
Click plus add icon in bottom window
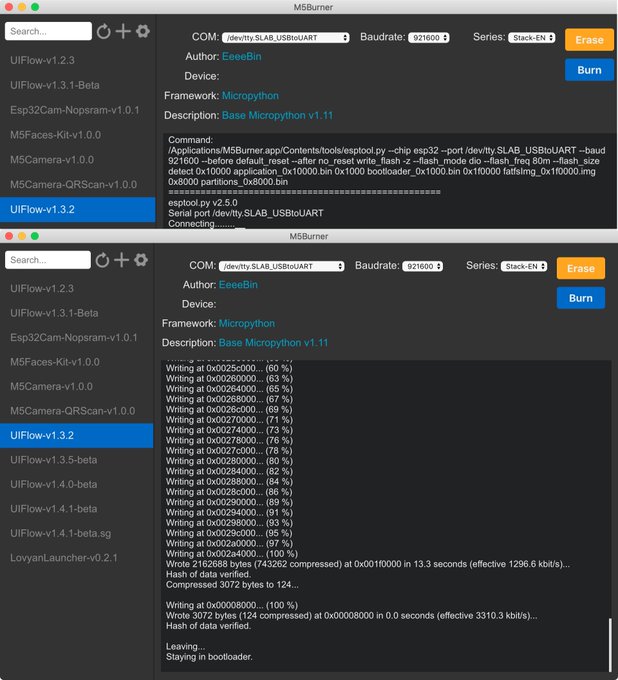click(x=121, y=260)
